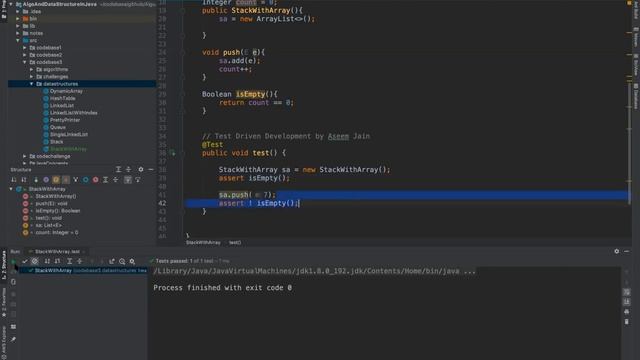Sort test results by duration
The height and width of the screenshot is (360, 640).
coord(58,261)
